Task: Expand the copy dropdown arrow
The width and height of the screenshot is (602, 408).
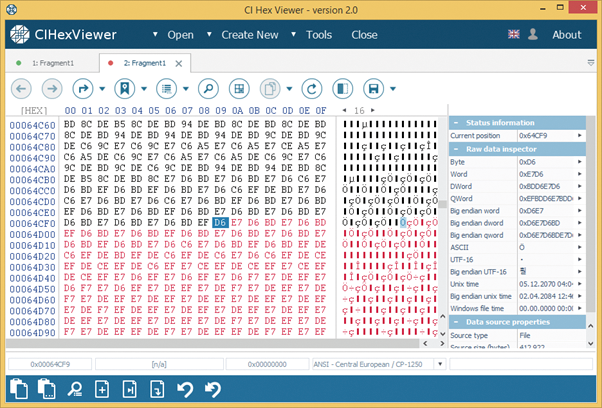Action: pyautogui.click(x=289, y=89)
